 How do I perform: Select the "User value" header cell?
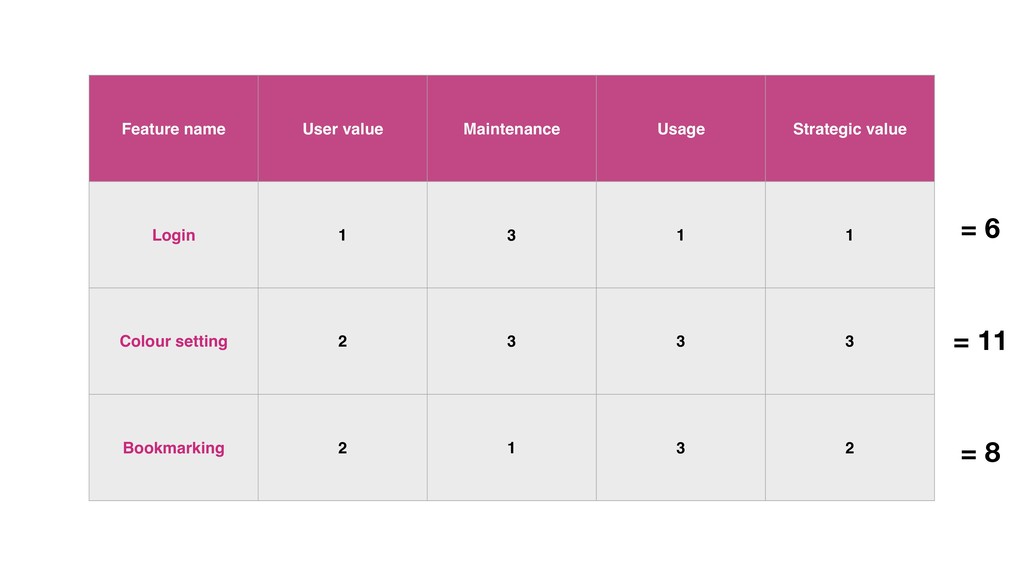click(342, 129)
